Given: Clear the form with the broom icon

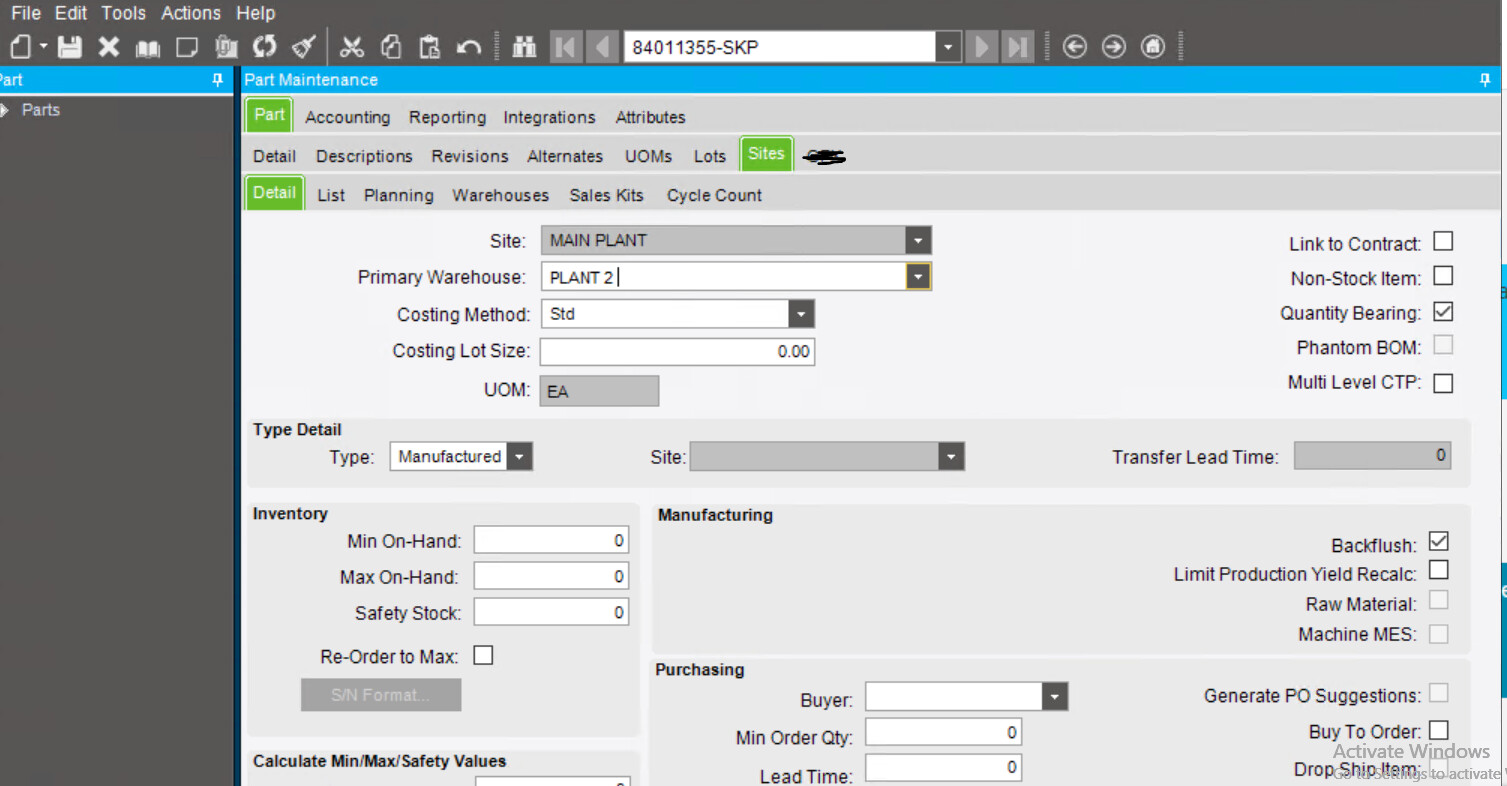Looking at the screenshot, I should coord(304,47).
